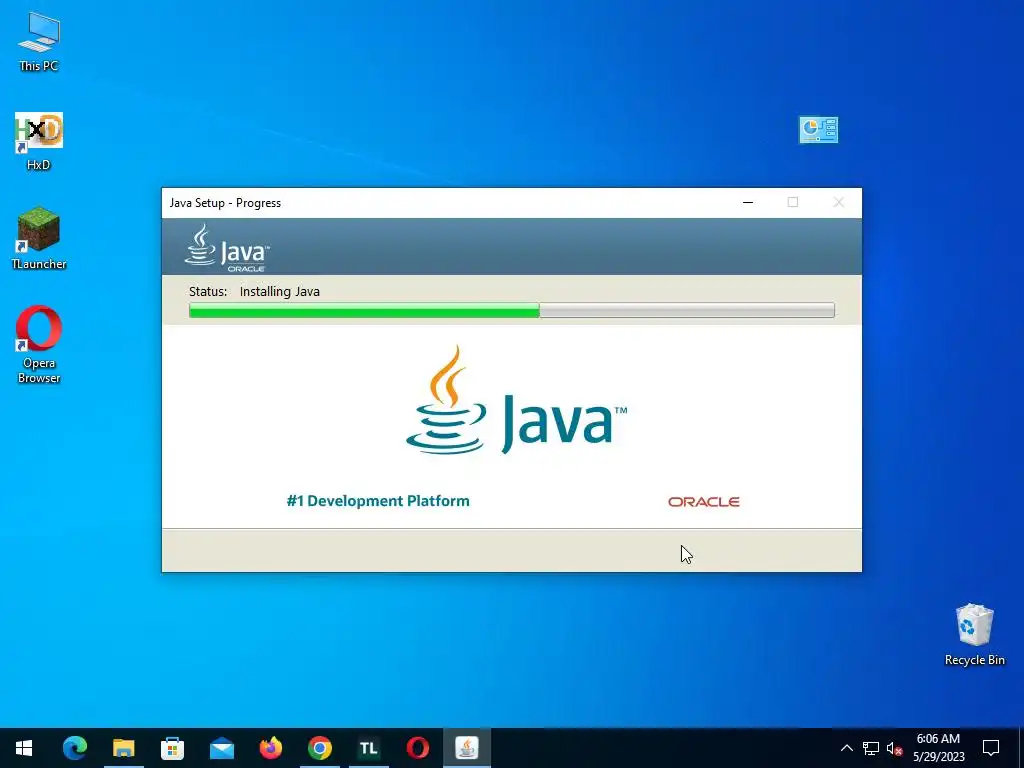This screenshot has width=1024, height=768.
Task: Click the Java Oracle logo in header
Action: pyautogui.click(x=227, y=248)
